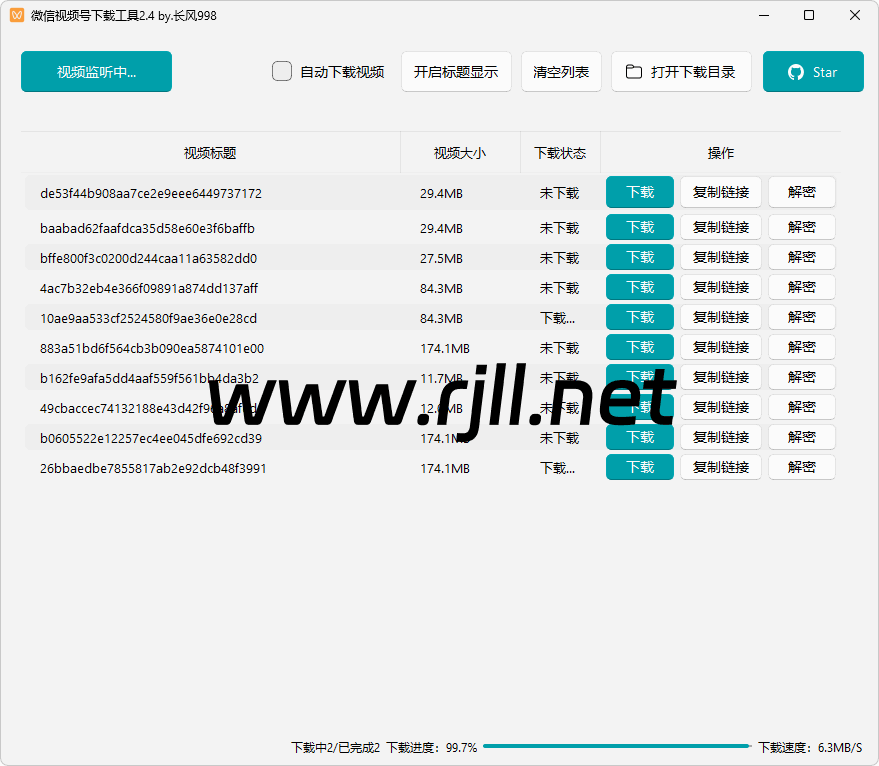
Task: Copy link for 26bbaedbe7855817ab2e92dcb48f3991
Action: 721,467
